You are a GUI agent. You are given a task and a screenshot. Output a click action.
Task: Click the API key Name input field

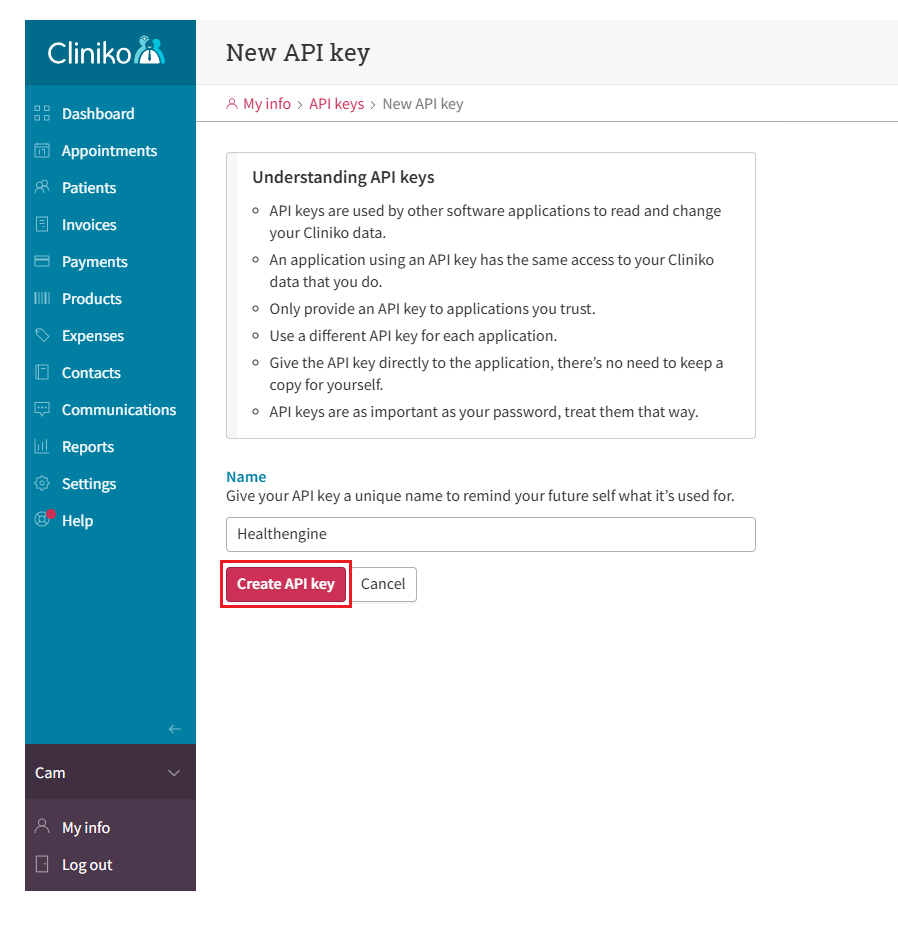(x=490, y=534)
